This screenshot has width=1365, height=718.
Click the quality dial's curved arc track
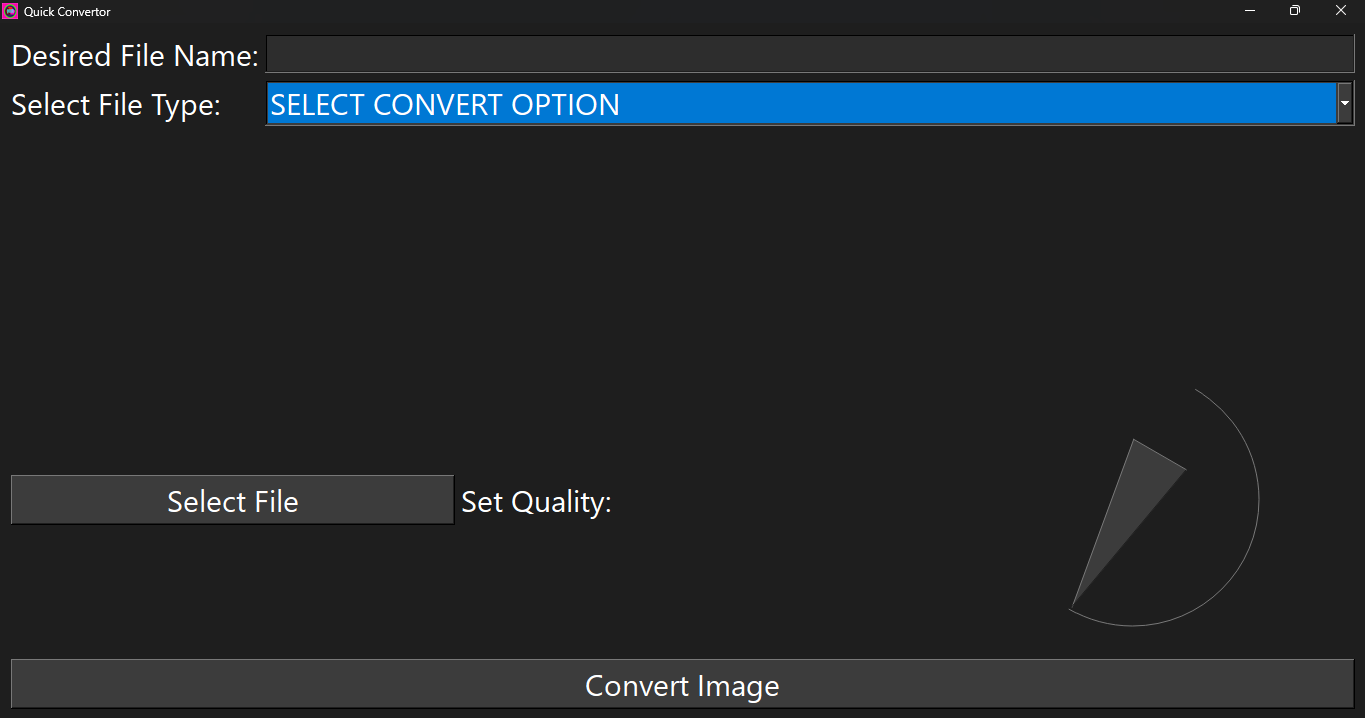pos(1258,500)
